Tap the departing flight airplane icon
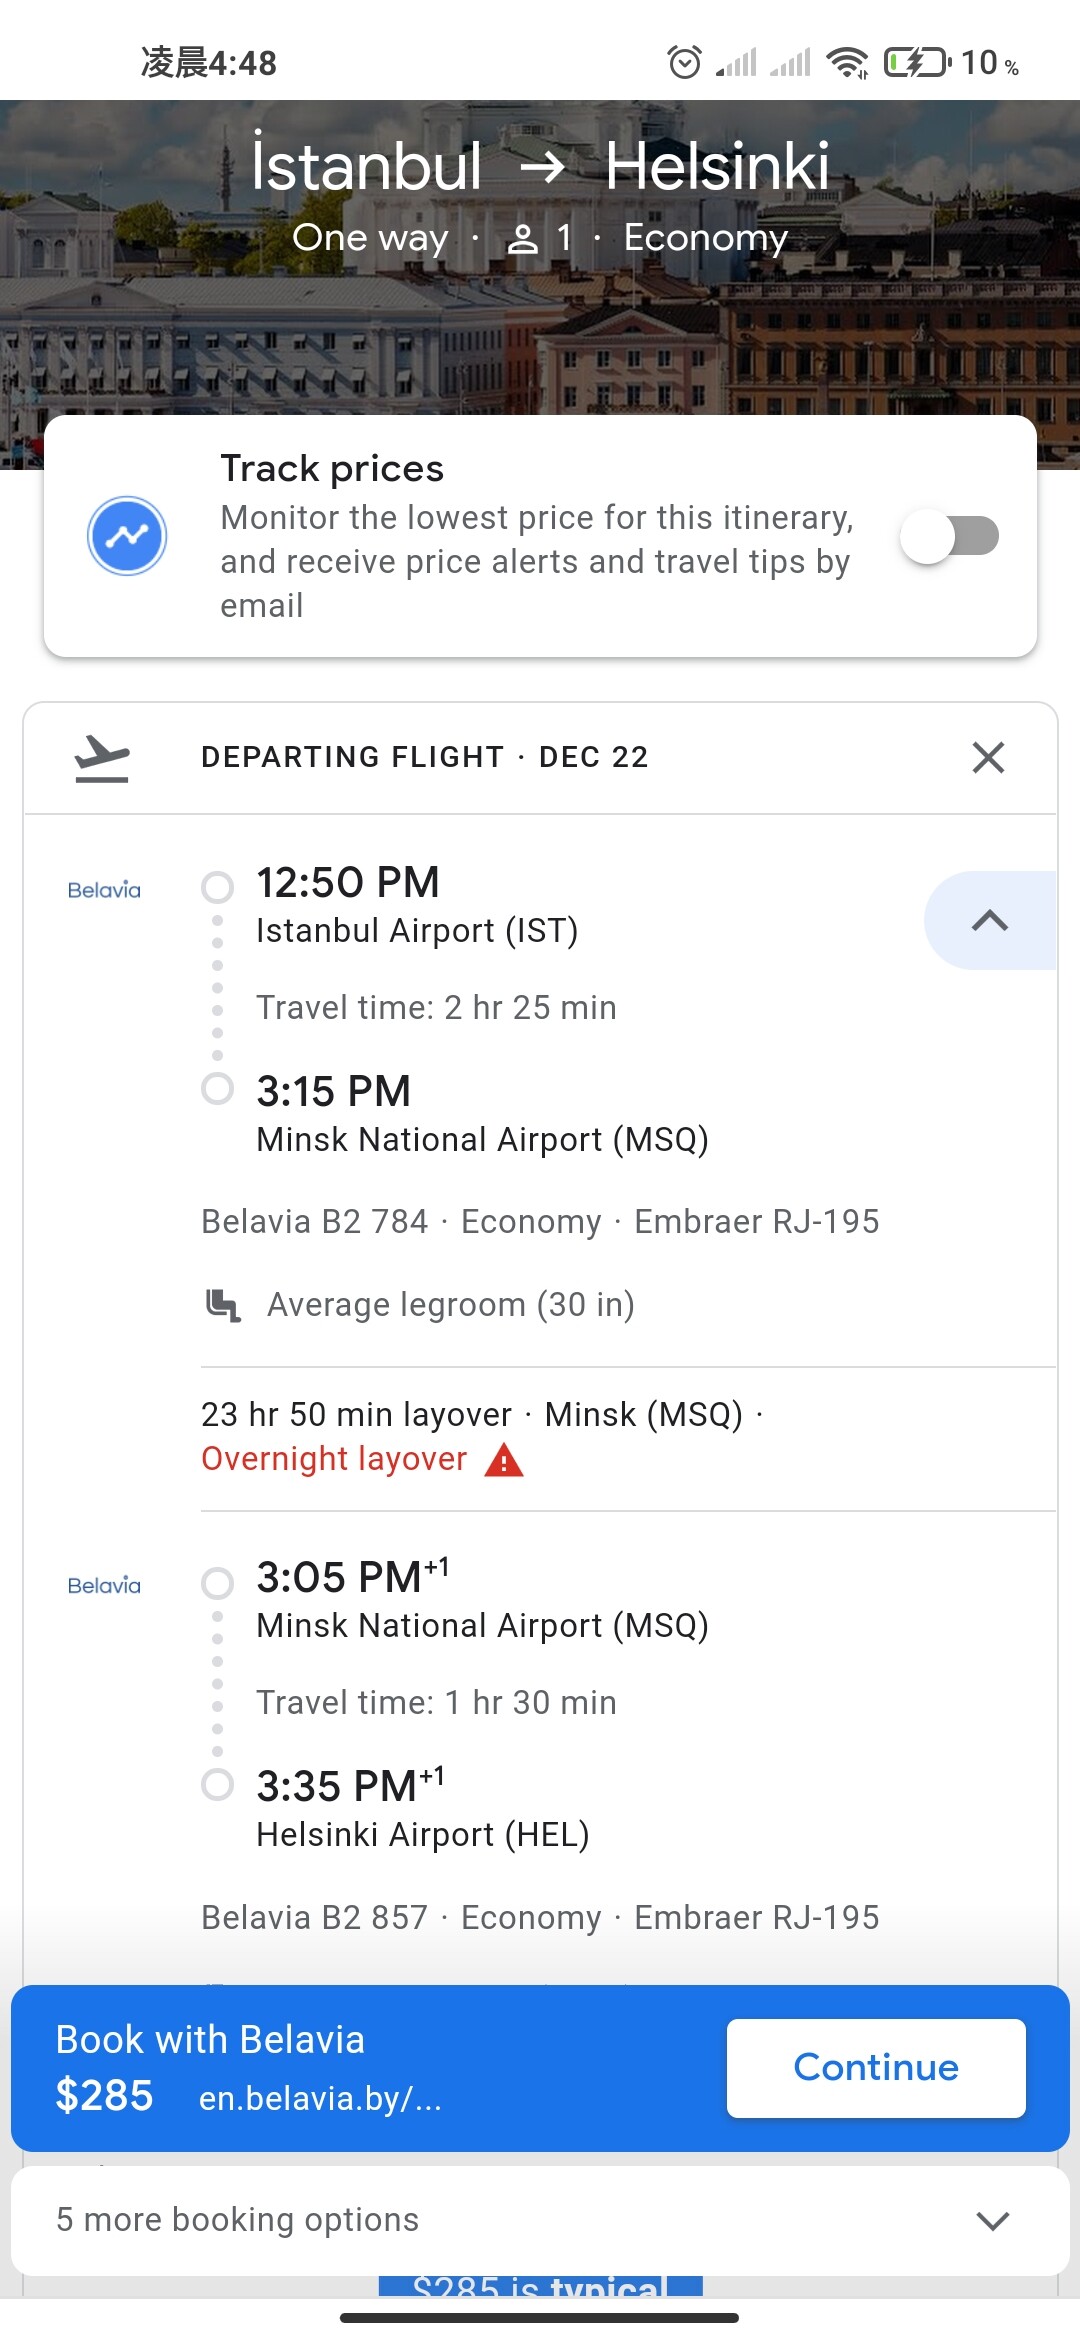This screenshot has width=1080, height=2340. pos(102,758)
